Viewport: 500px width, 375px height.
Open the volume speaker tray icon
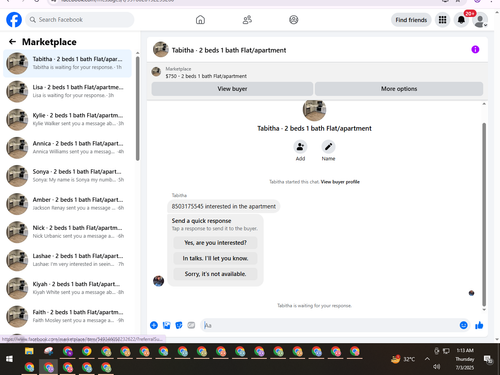[x=437, y=367]
